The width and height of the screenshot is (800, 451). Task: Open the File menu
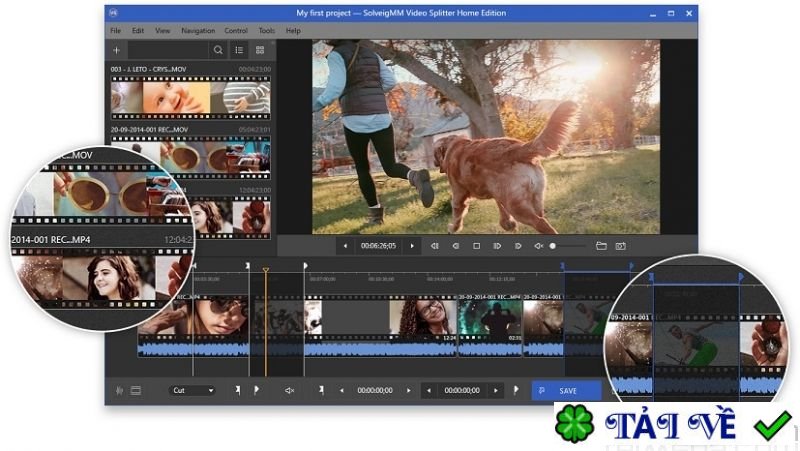(x=116, y=31)
